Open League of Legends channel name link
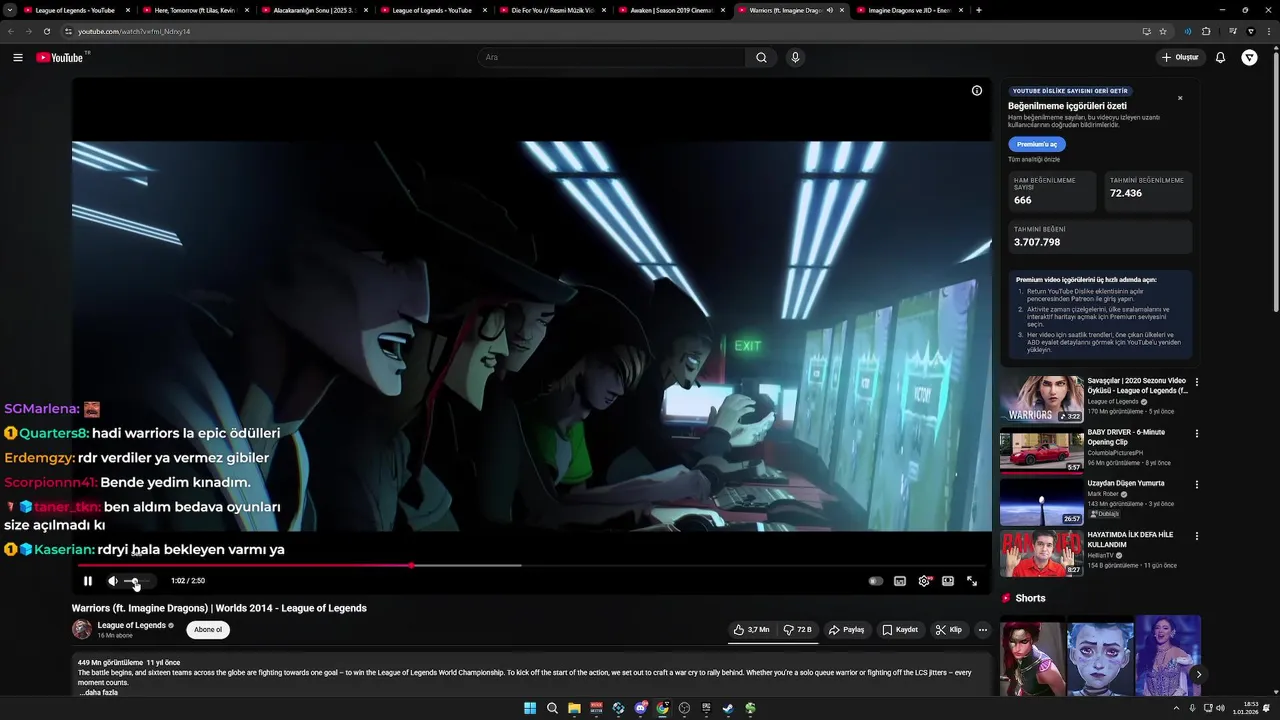The image size is (1280, 720). point(131,625)
